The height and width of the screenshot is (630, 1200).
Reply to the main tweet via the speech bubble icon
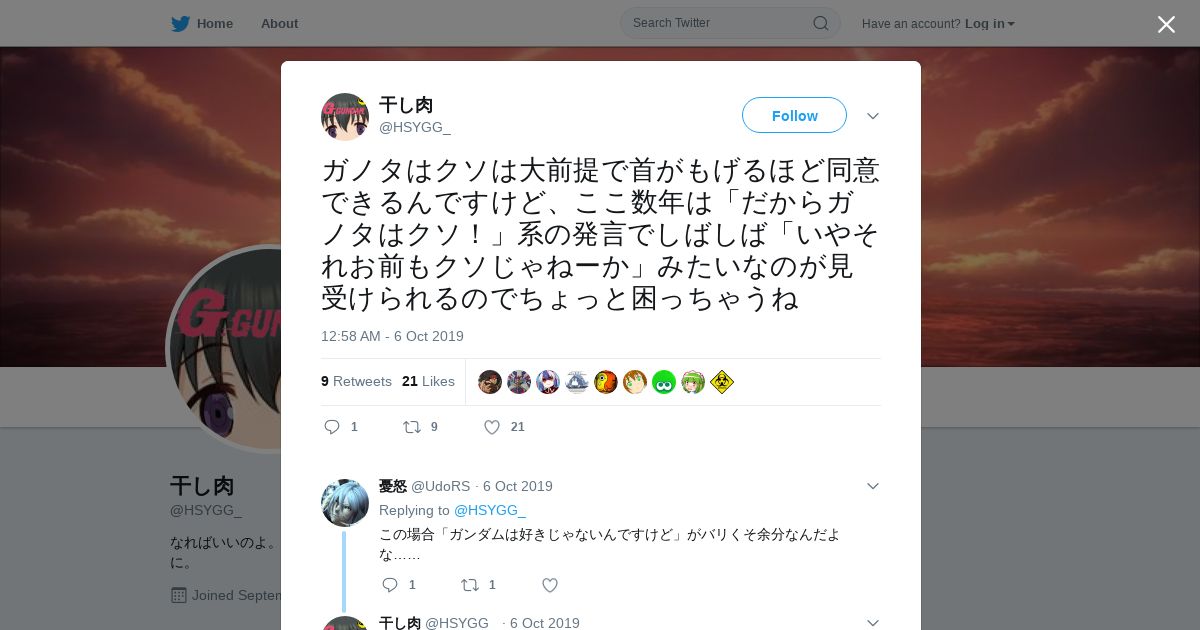pos(332,427)
